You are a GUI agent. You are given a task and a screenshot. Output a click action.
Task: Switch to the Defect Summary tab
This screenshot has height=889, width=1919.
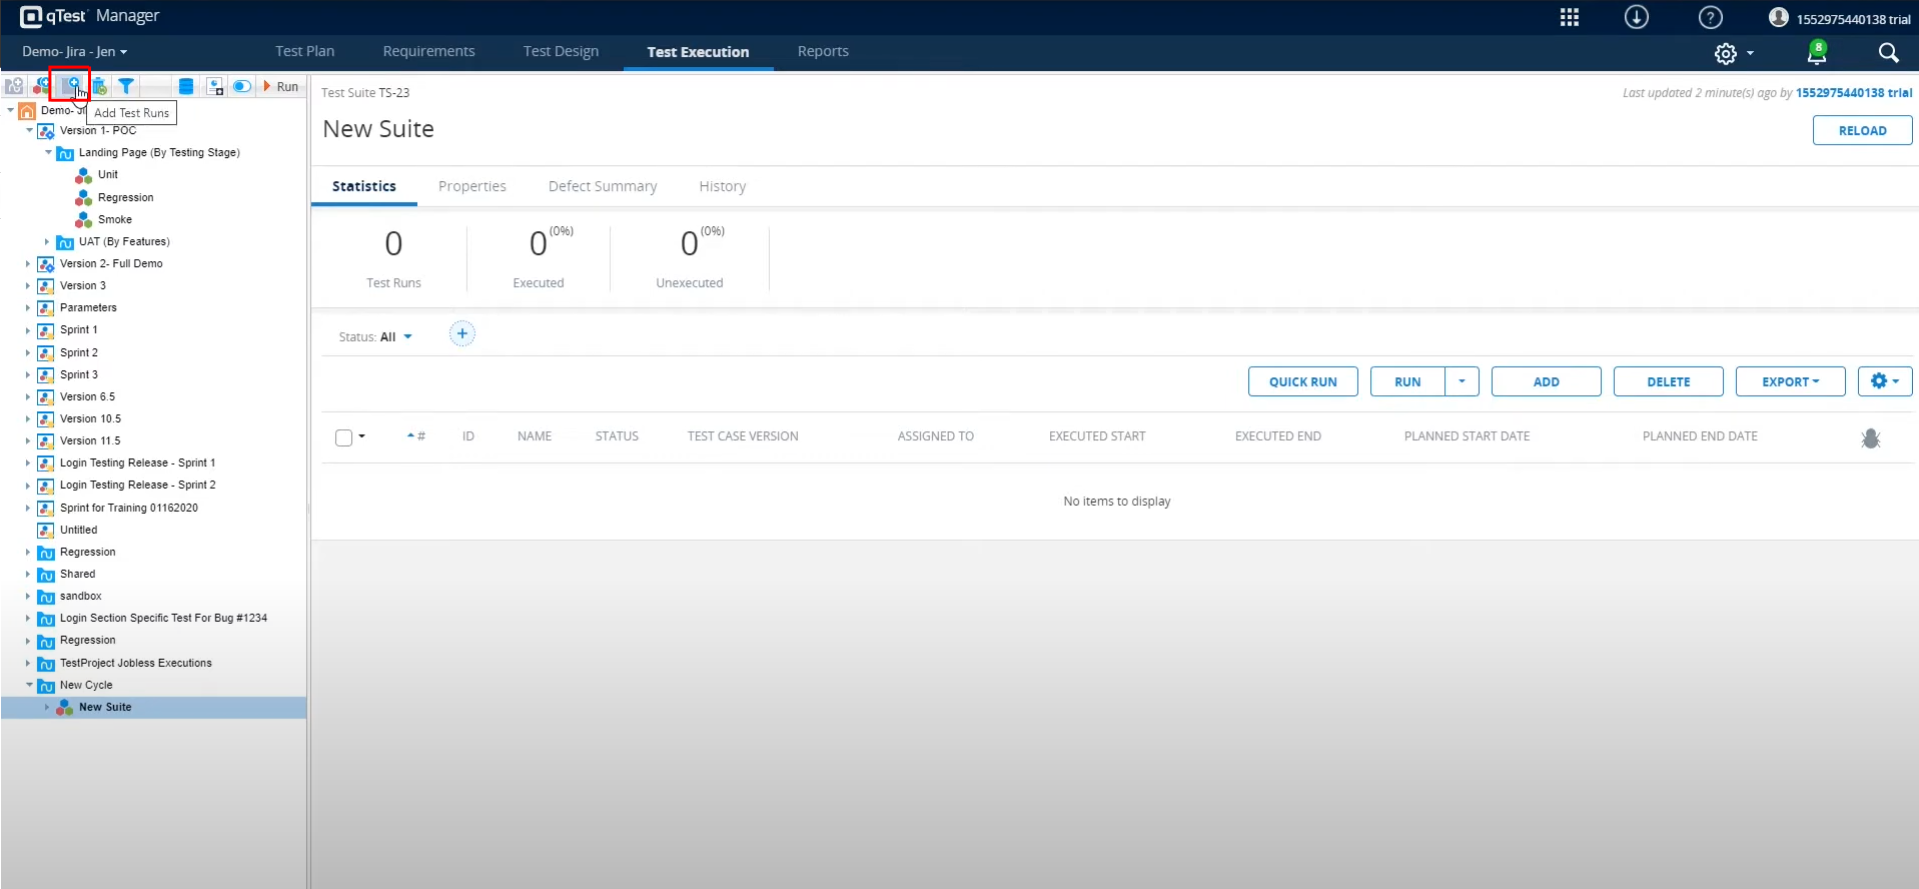pyautogui.click(x=602, y=186)
